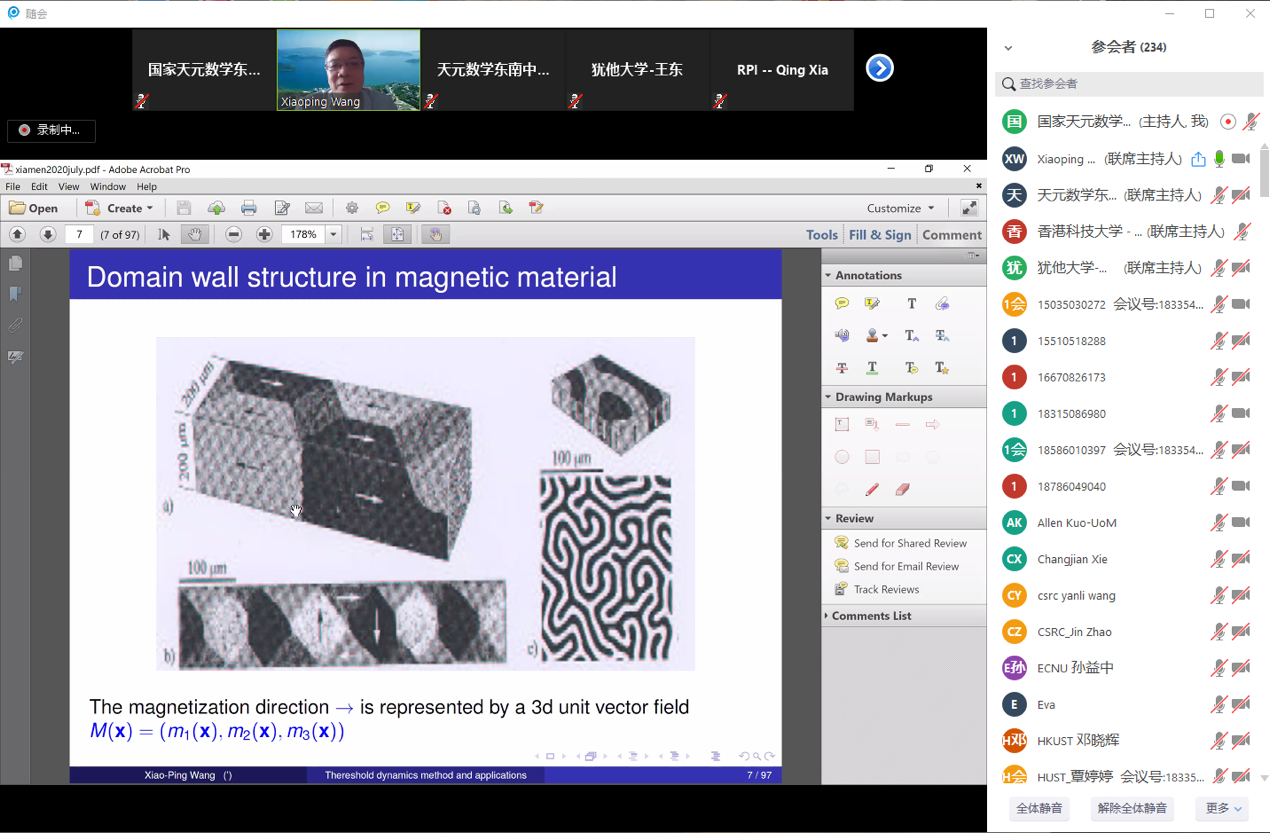Toggle microphone for Xiaoping co-host
The height and width of the screenshot is (833, 1270).
(1219, 159)
